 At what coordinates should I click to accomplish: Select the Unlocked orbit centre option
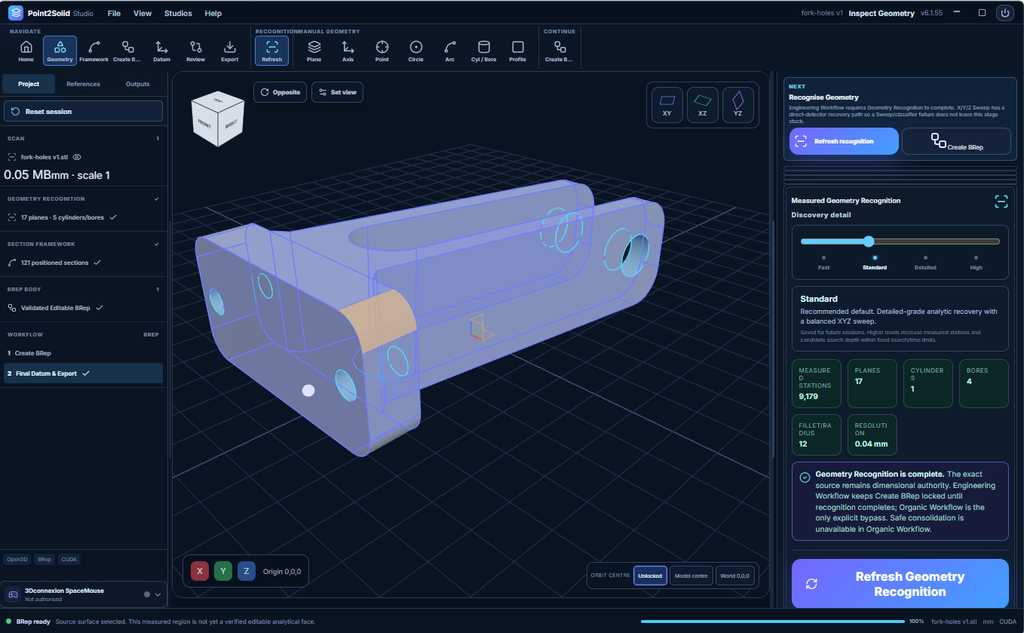[650, 576]
